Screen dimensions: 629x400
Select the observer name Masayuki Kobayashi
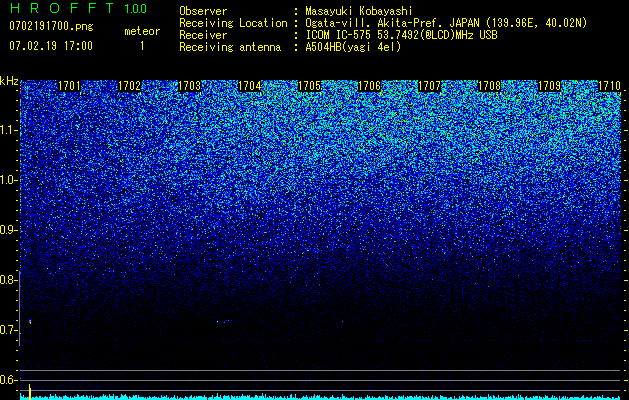click(x=359, y=11)
